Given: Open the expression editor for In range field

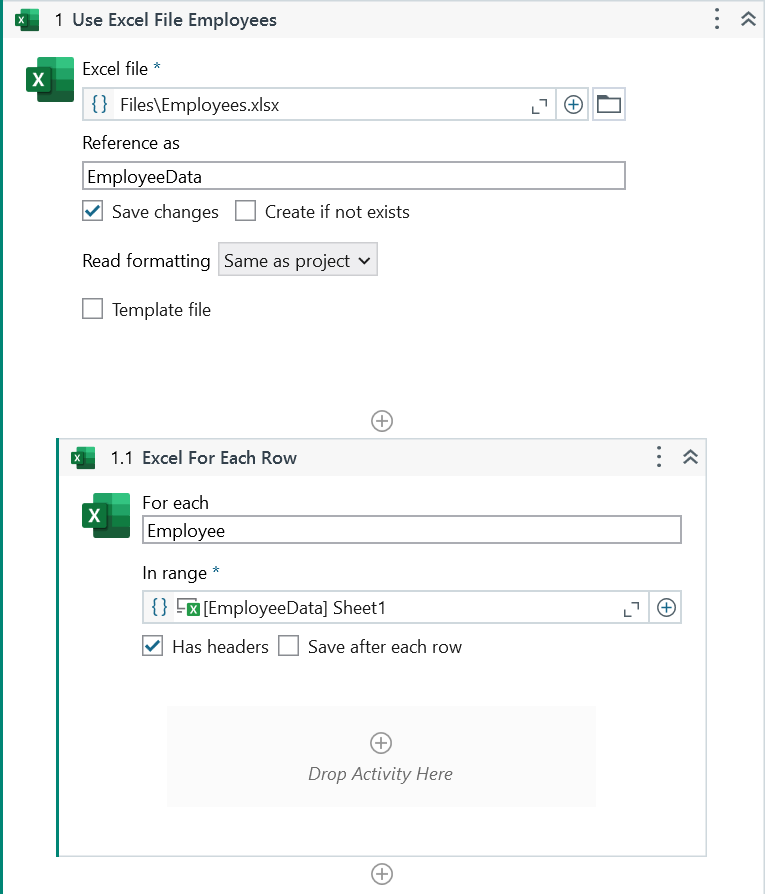Looking at the screenshot, I should [x=159, y=607].
